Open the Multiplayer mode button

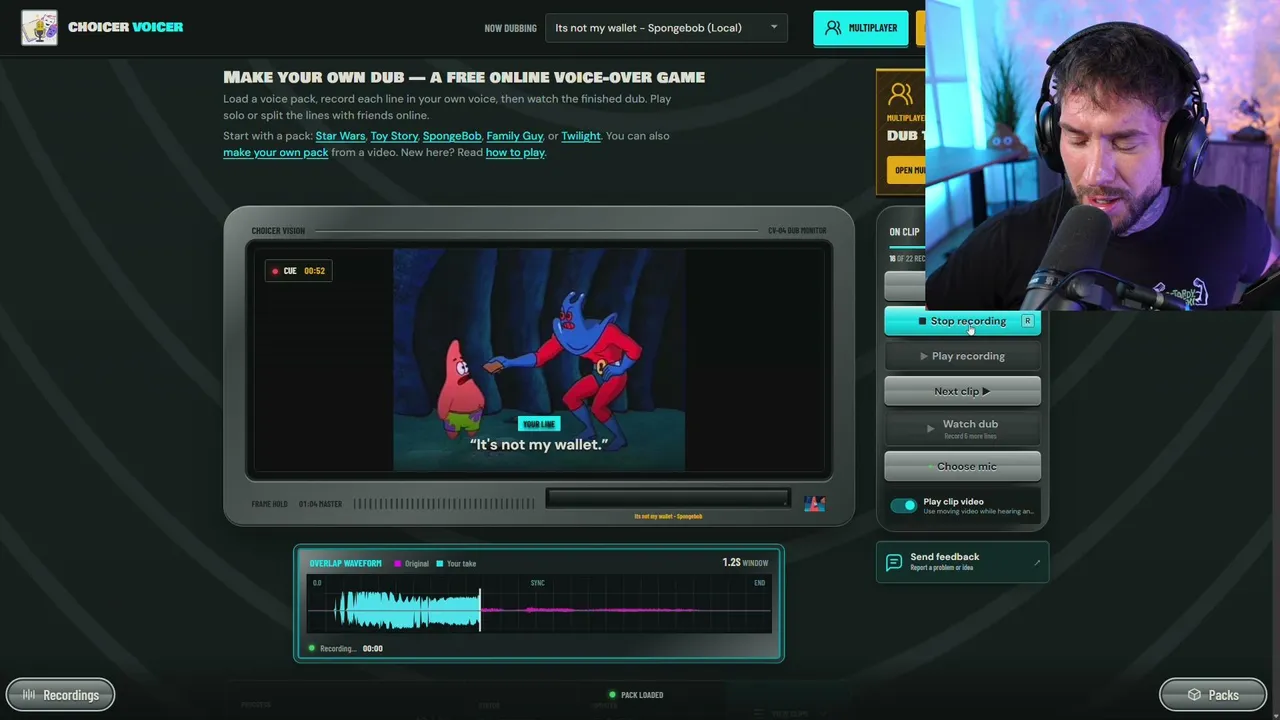pyautogui.click(x=861, y=28)
